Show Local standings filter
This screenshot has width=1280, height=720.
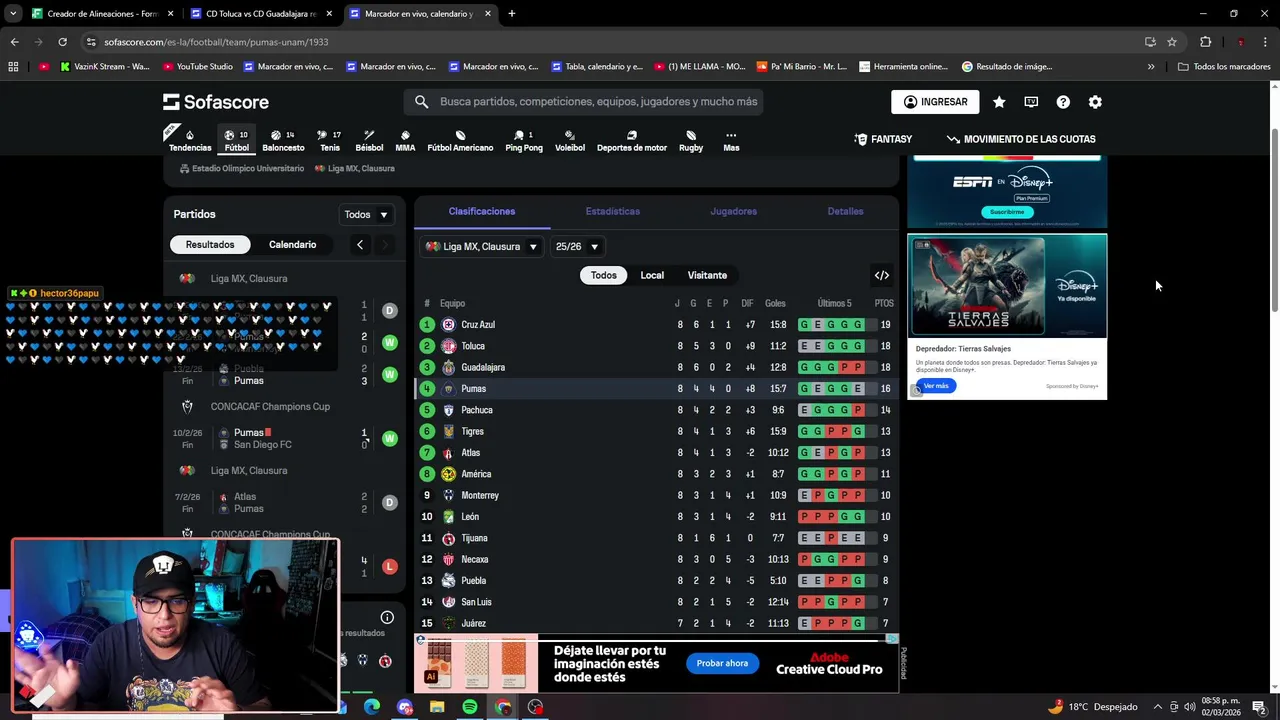652,275
